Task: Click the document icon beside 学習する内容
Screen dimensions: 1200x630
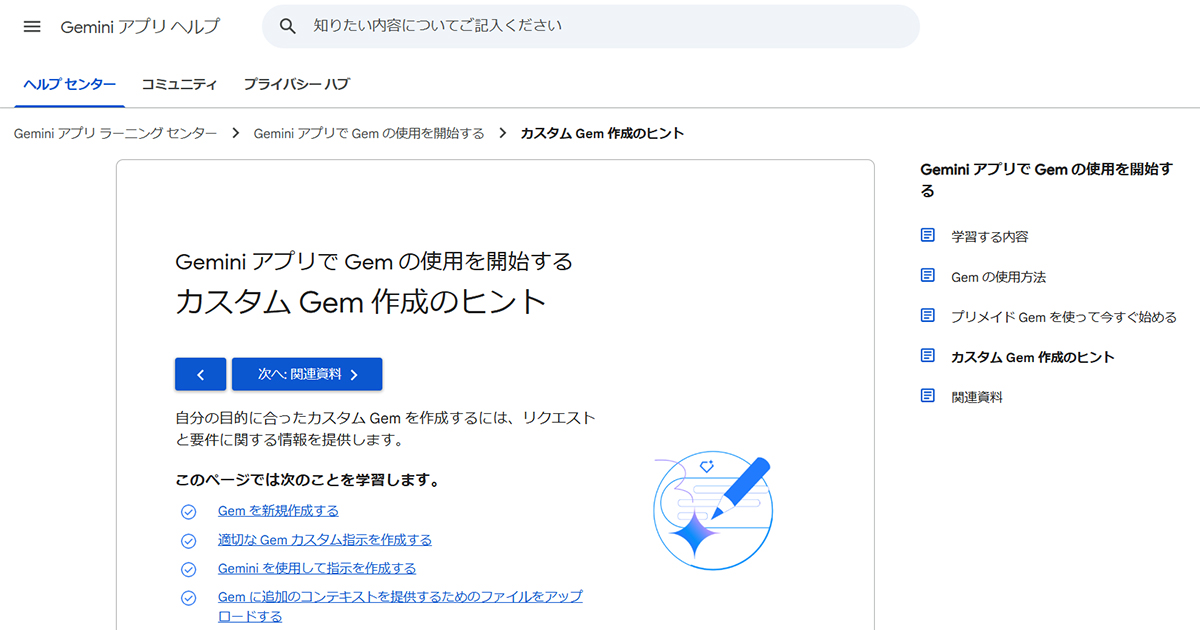Action: tap(928, 236)
